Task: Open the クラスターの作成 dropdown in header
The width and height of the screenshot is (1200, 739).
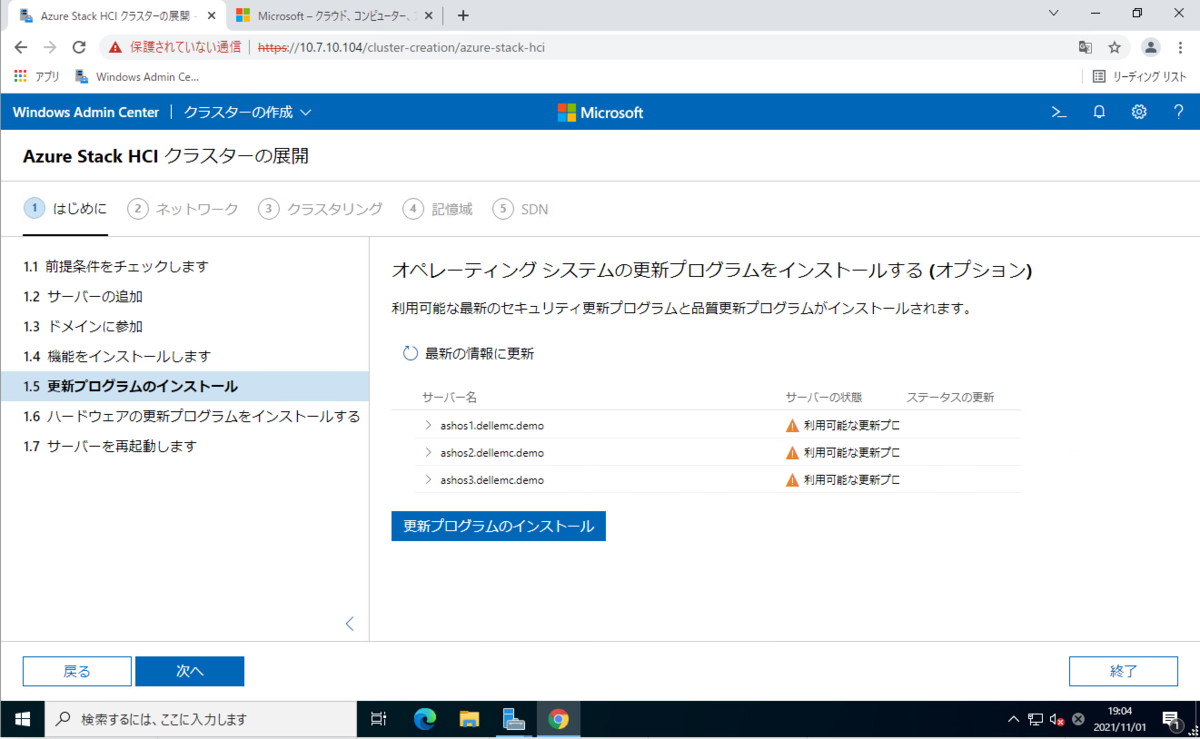Action: 247,112
